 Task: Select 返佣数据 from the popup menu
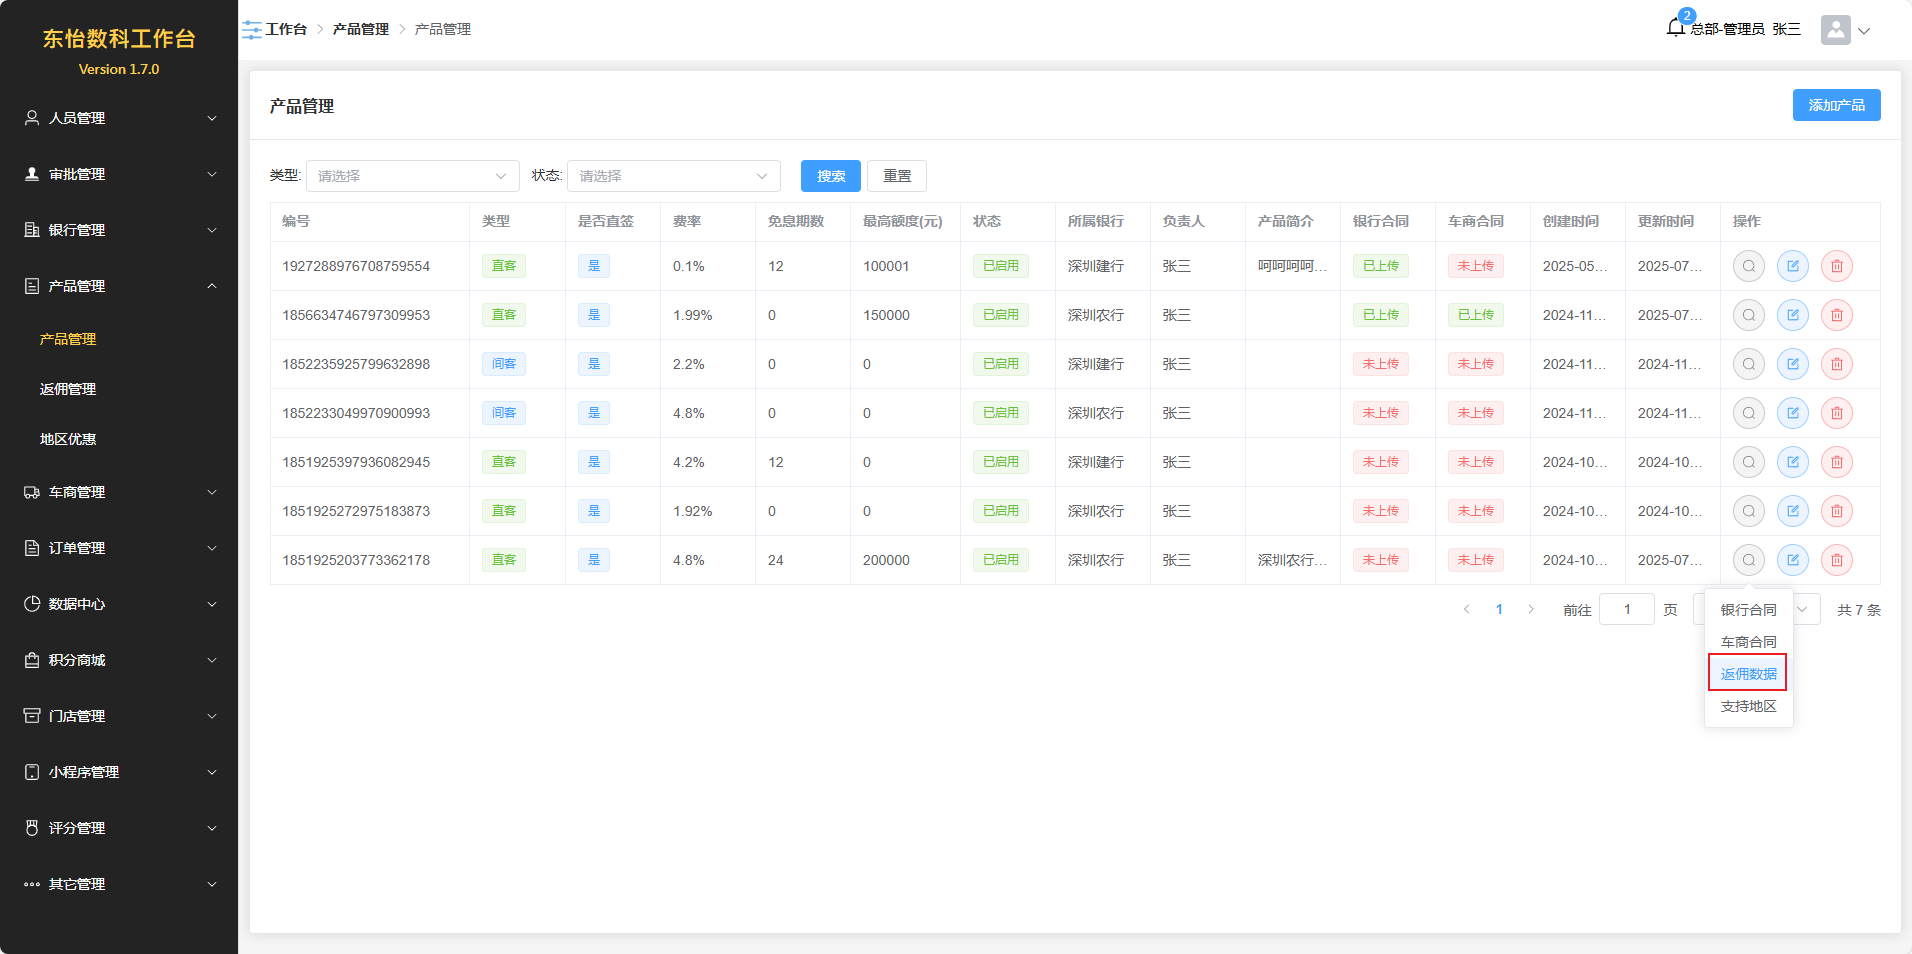coord(1748,674)
